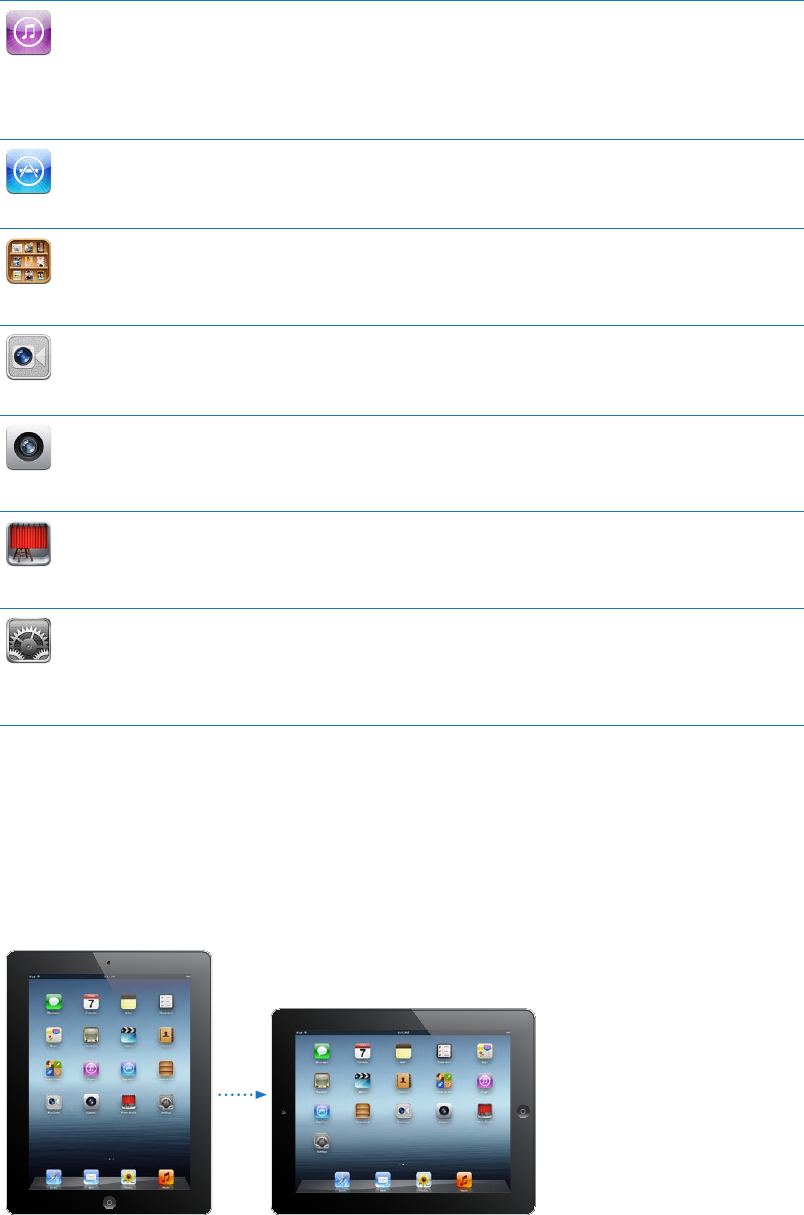Tap Mail in the landscape iPad dock

click(383, 1180)
